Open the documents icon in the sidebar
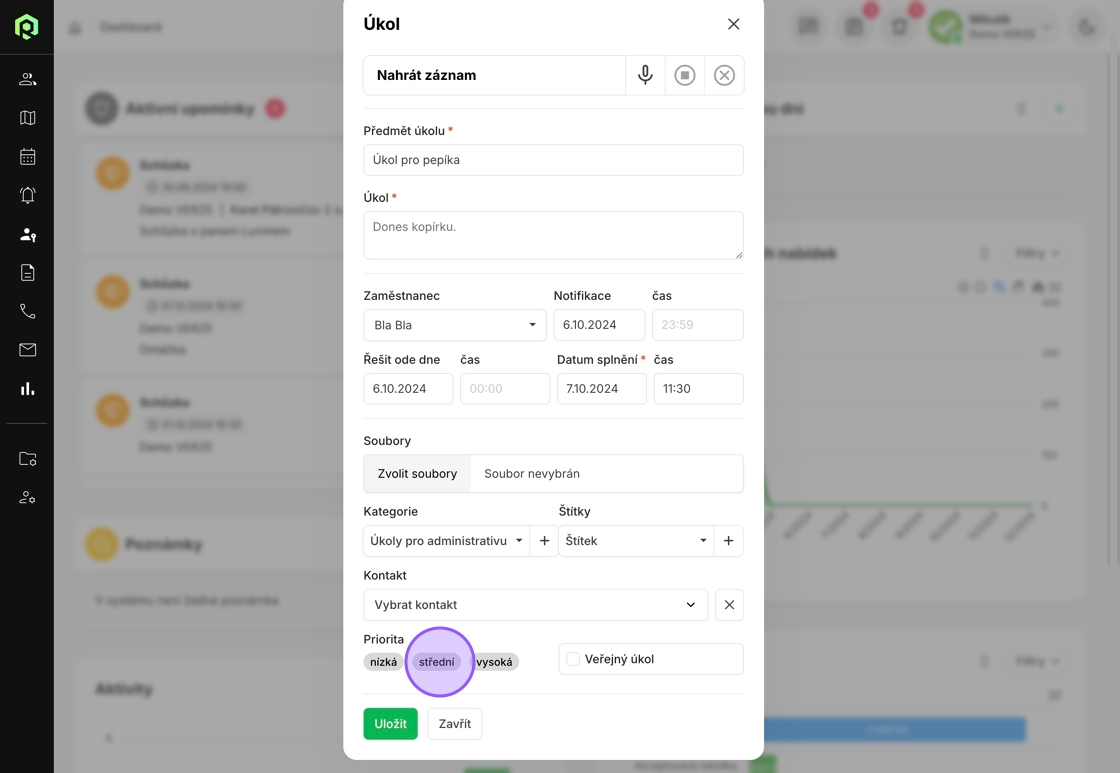Screen dimensions: 1120x773 [x=27, y=273]
